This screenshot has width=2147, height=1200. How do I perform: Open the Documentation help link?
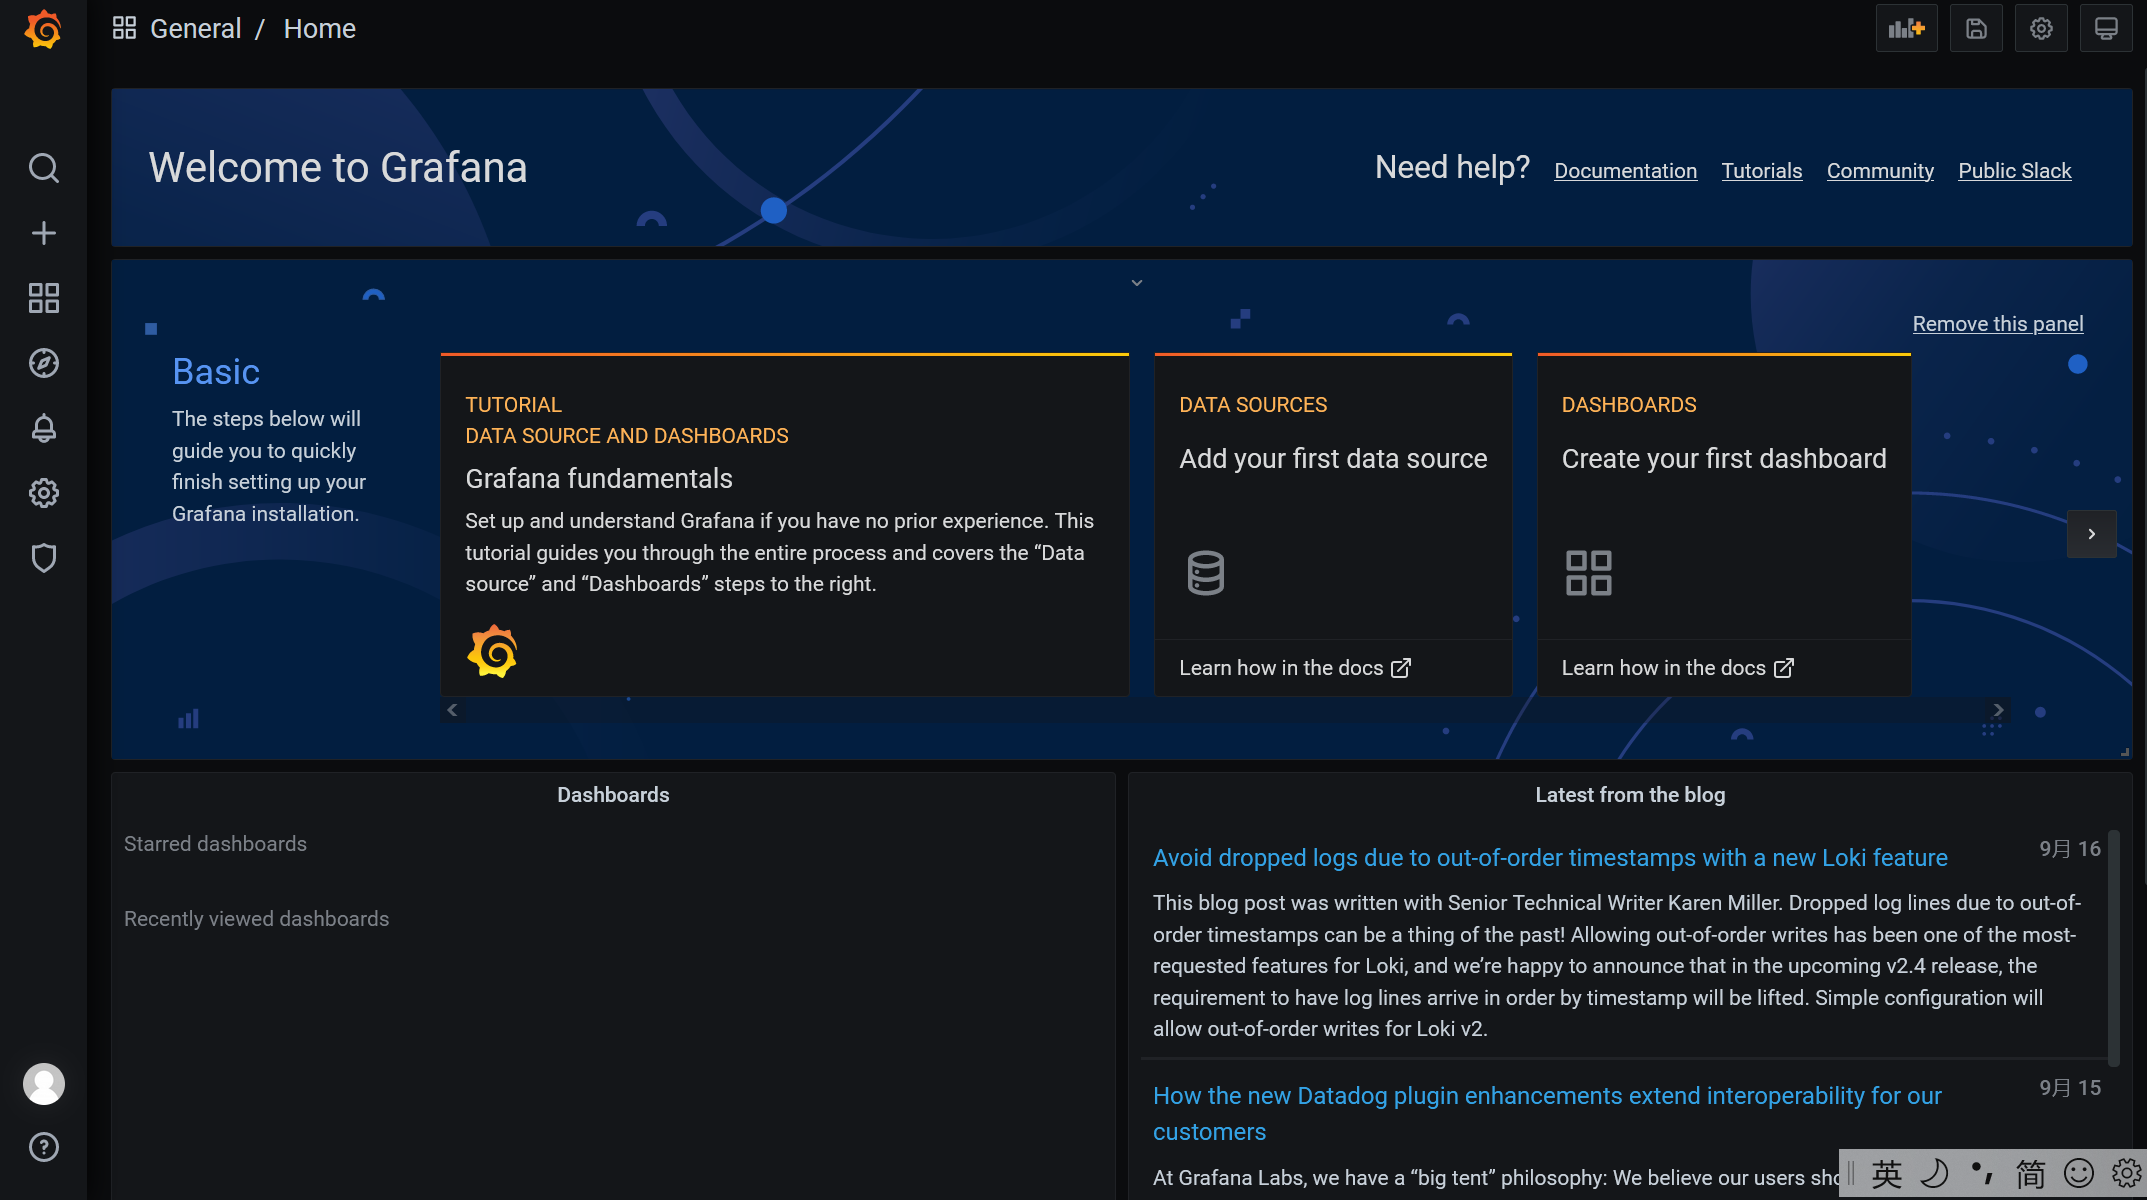click(x=1625, y=171)
